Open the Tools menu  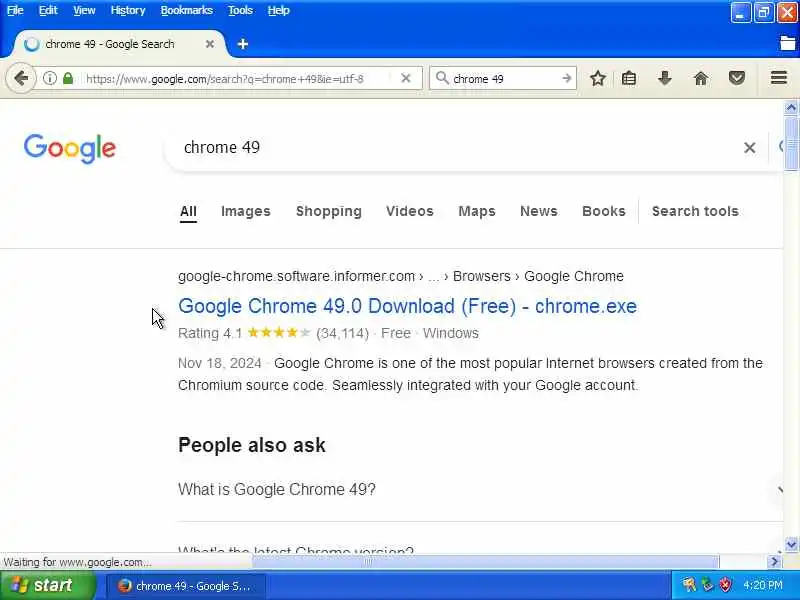[240, 10]
